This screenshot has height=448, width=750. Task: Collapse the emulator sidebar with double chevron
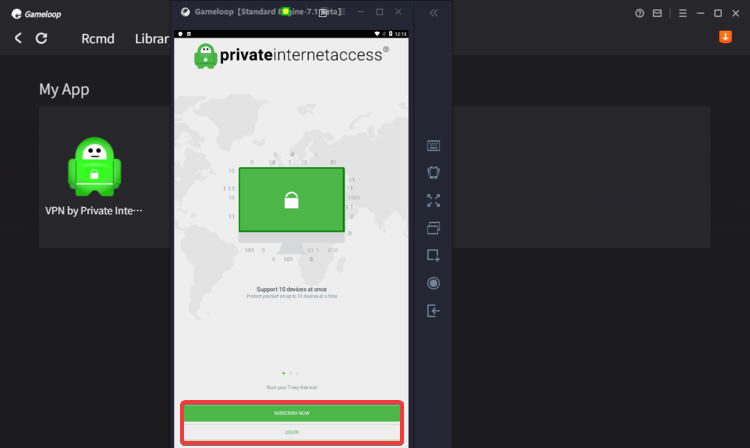pos(433,13)
